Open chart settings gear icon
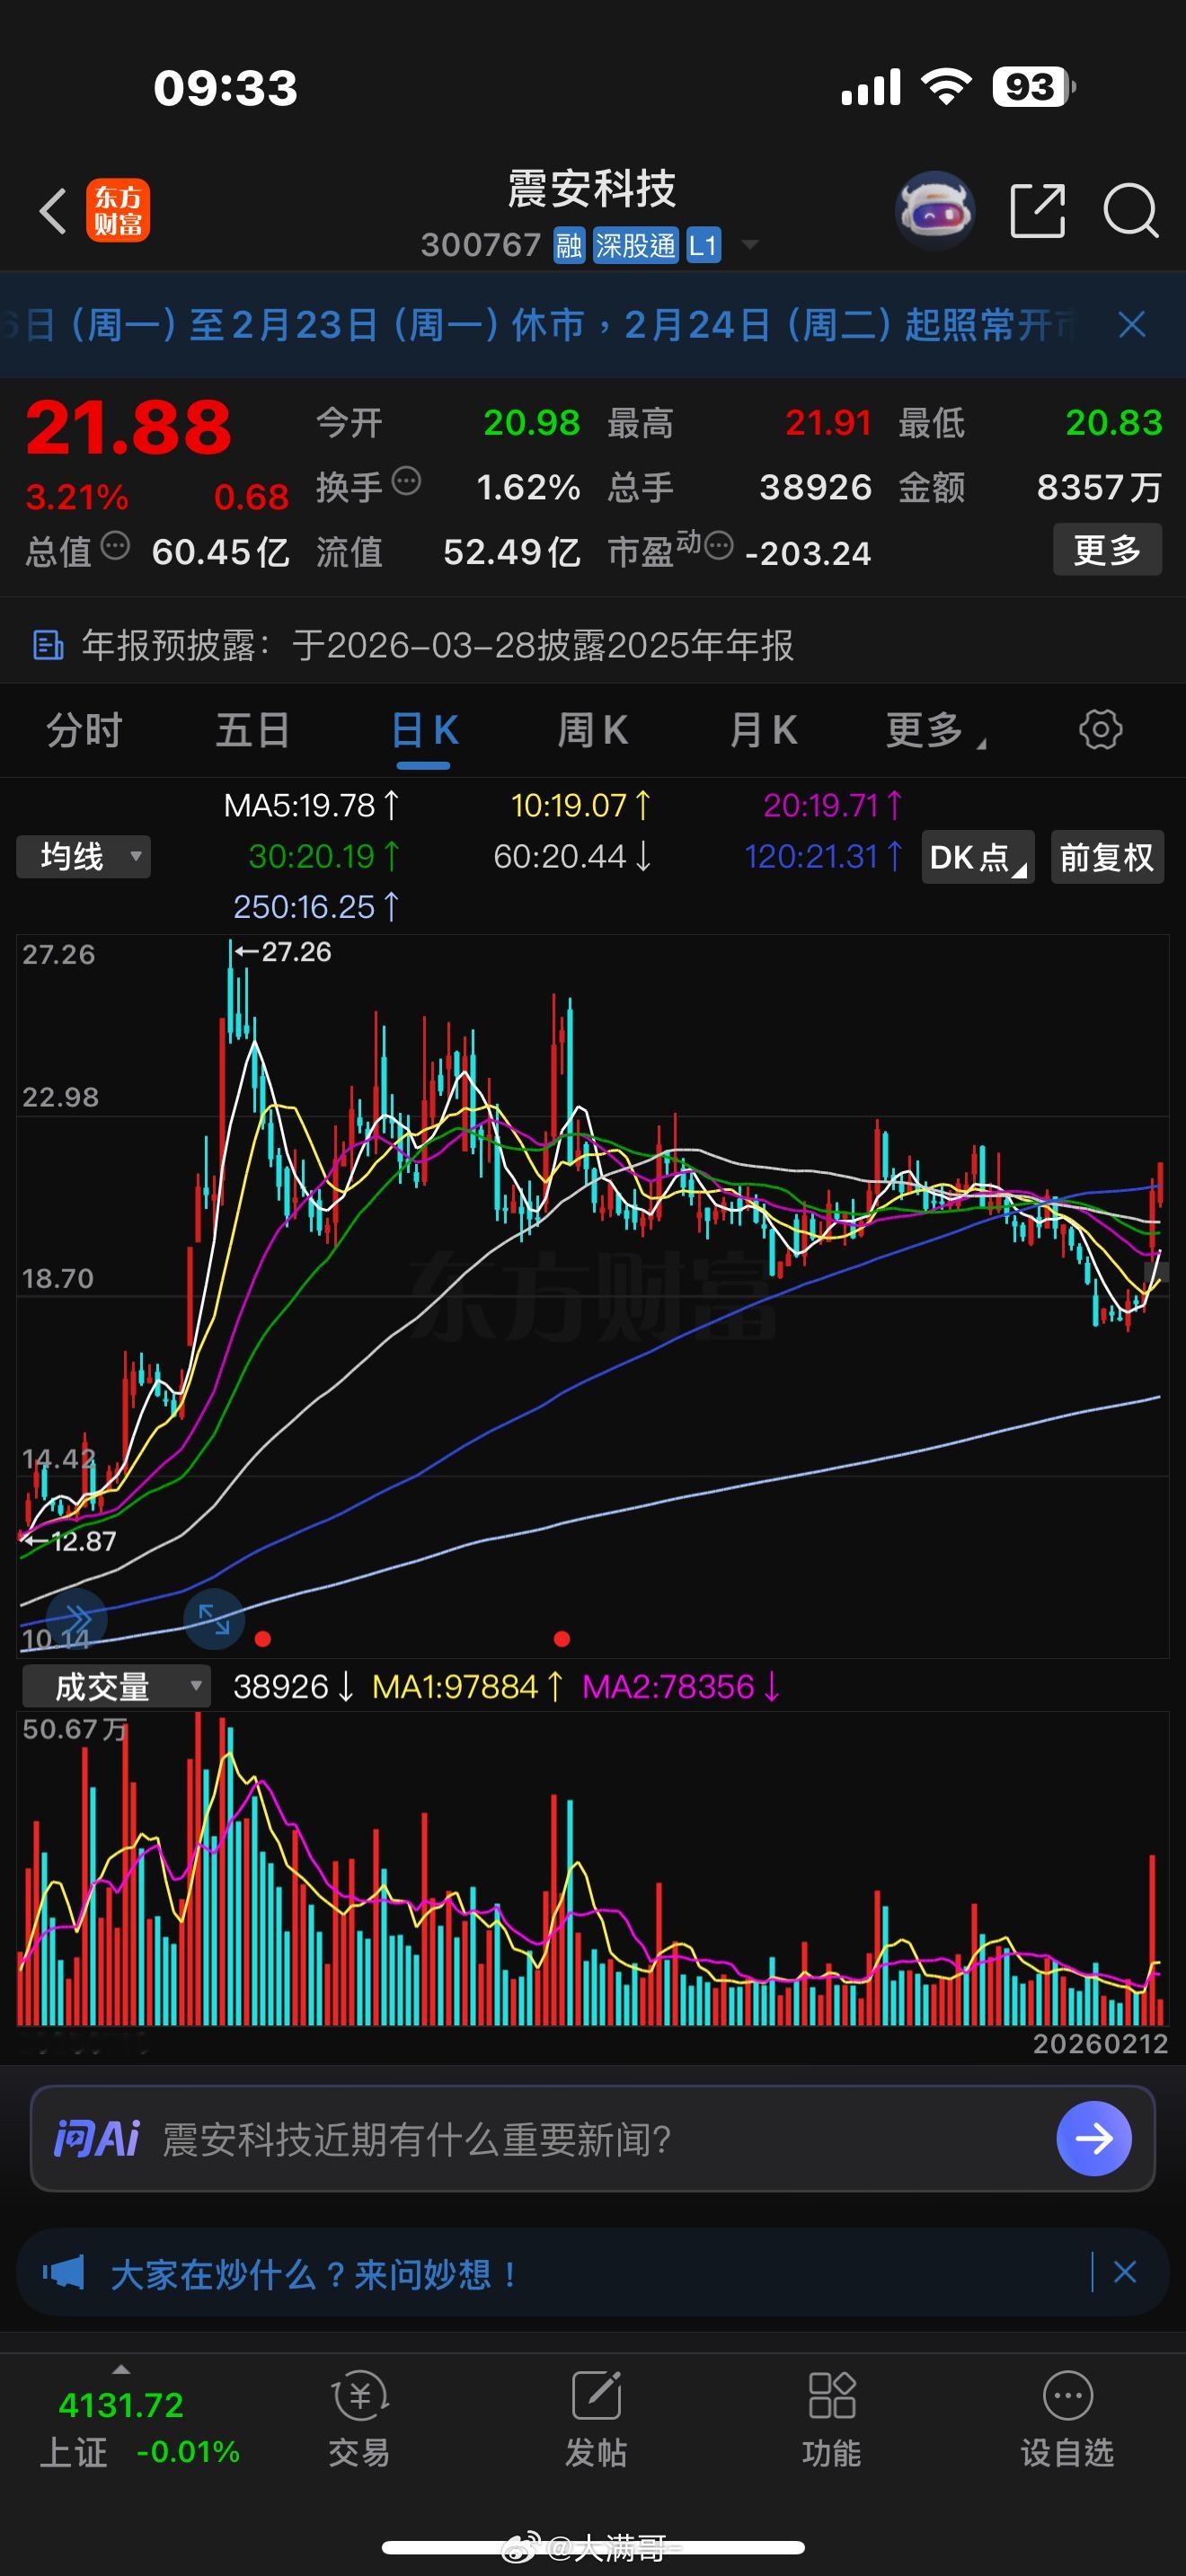 click(x=1100, y=730)
